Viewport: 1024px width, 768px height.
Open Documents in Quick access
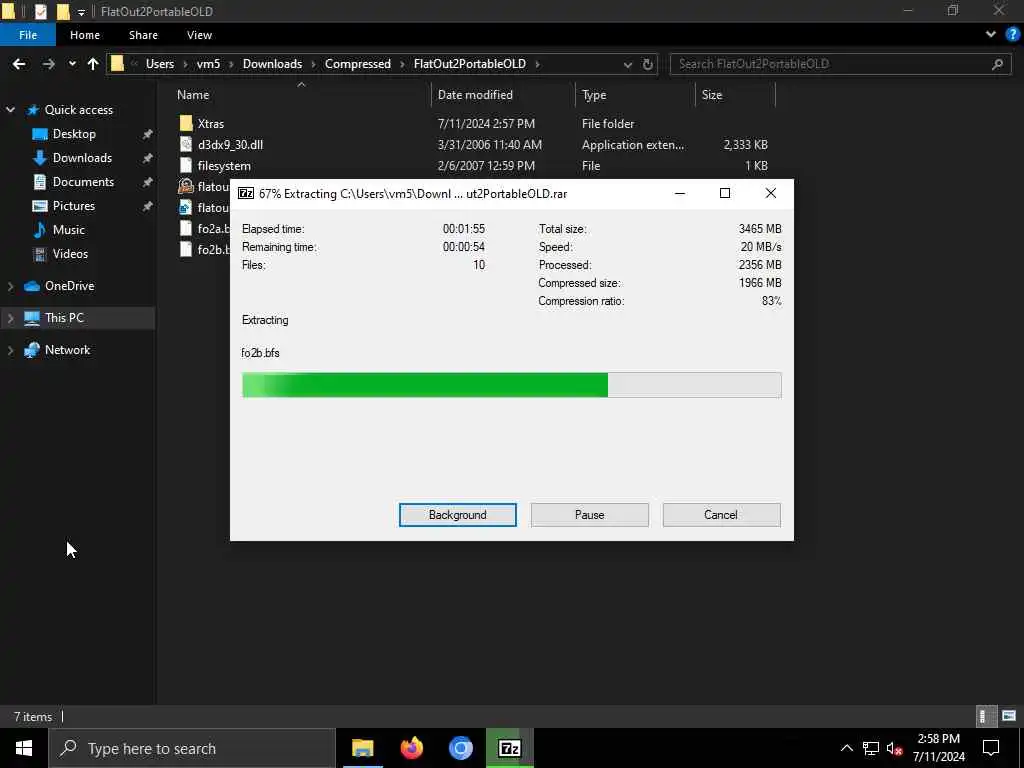pos(83,182)
